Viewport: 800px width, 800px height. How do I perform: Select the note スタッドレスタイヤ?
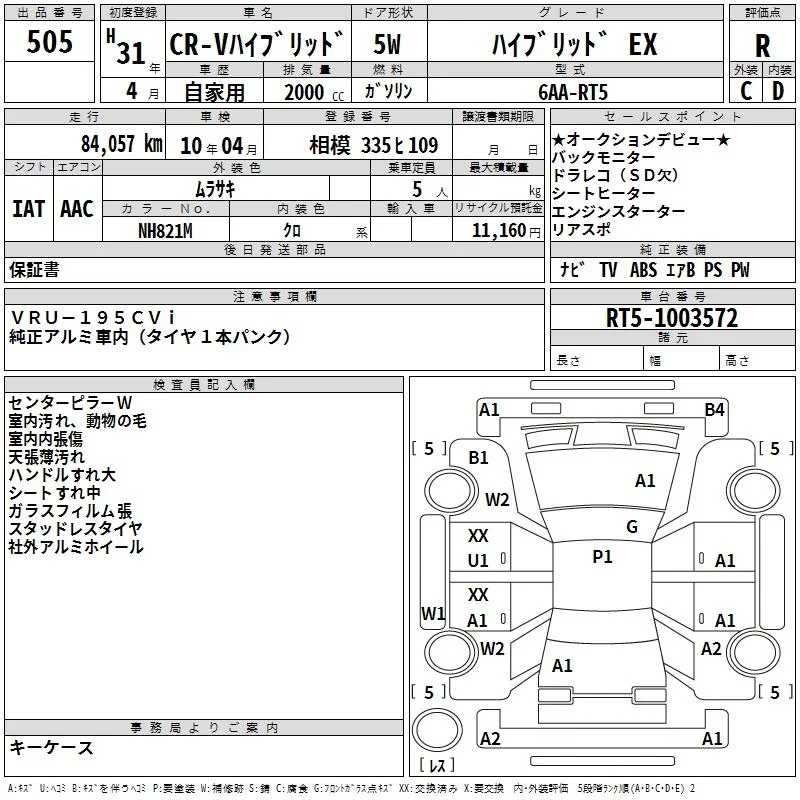pyautogui.click(x=75, y=529)
